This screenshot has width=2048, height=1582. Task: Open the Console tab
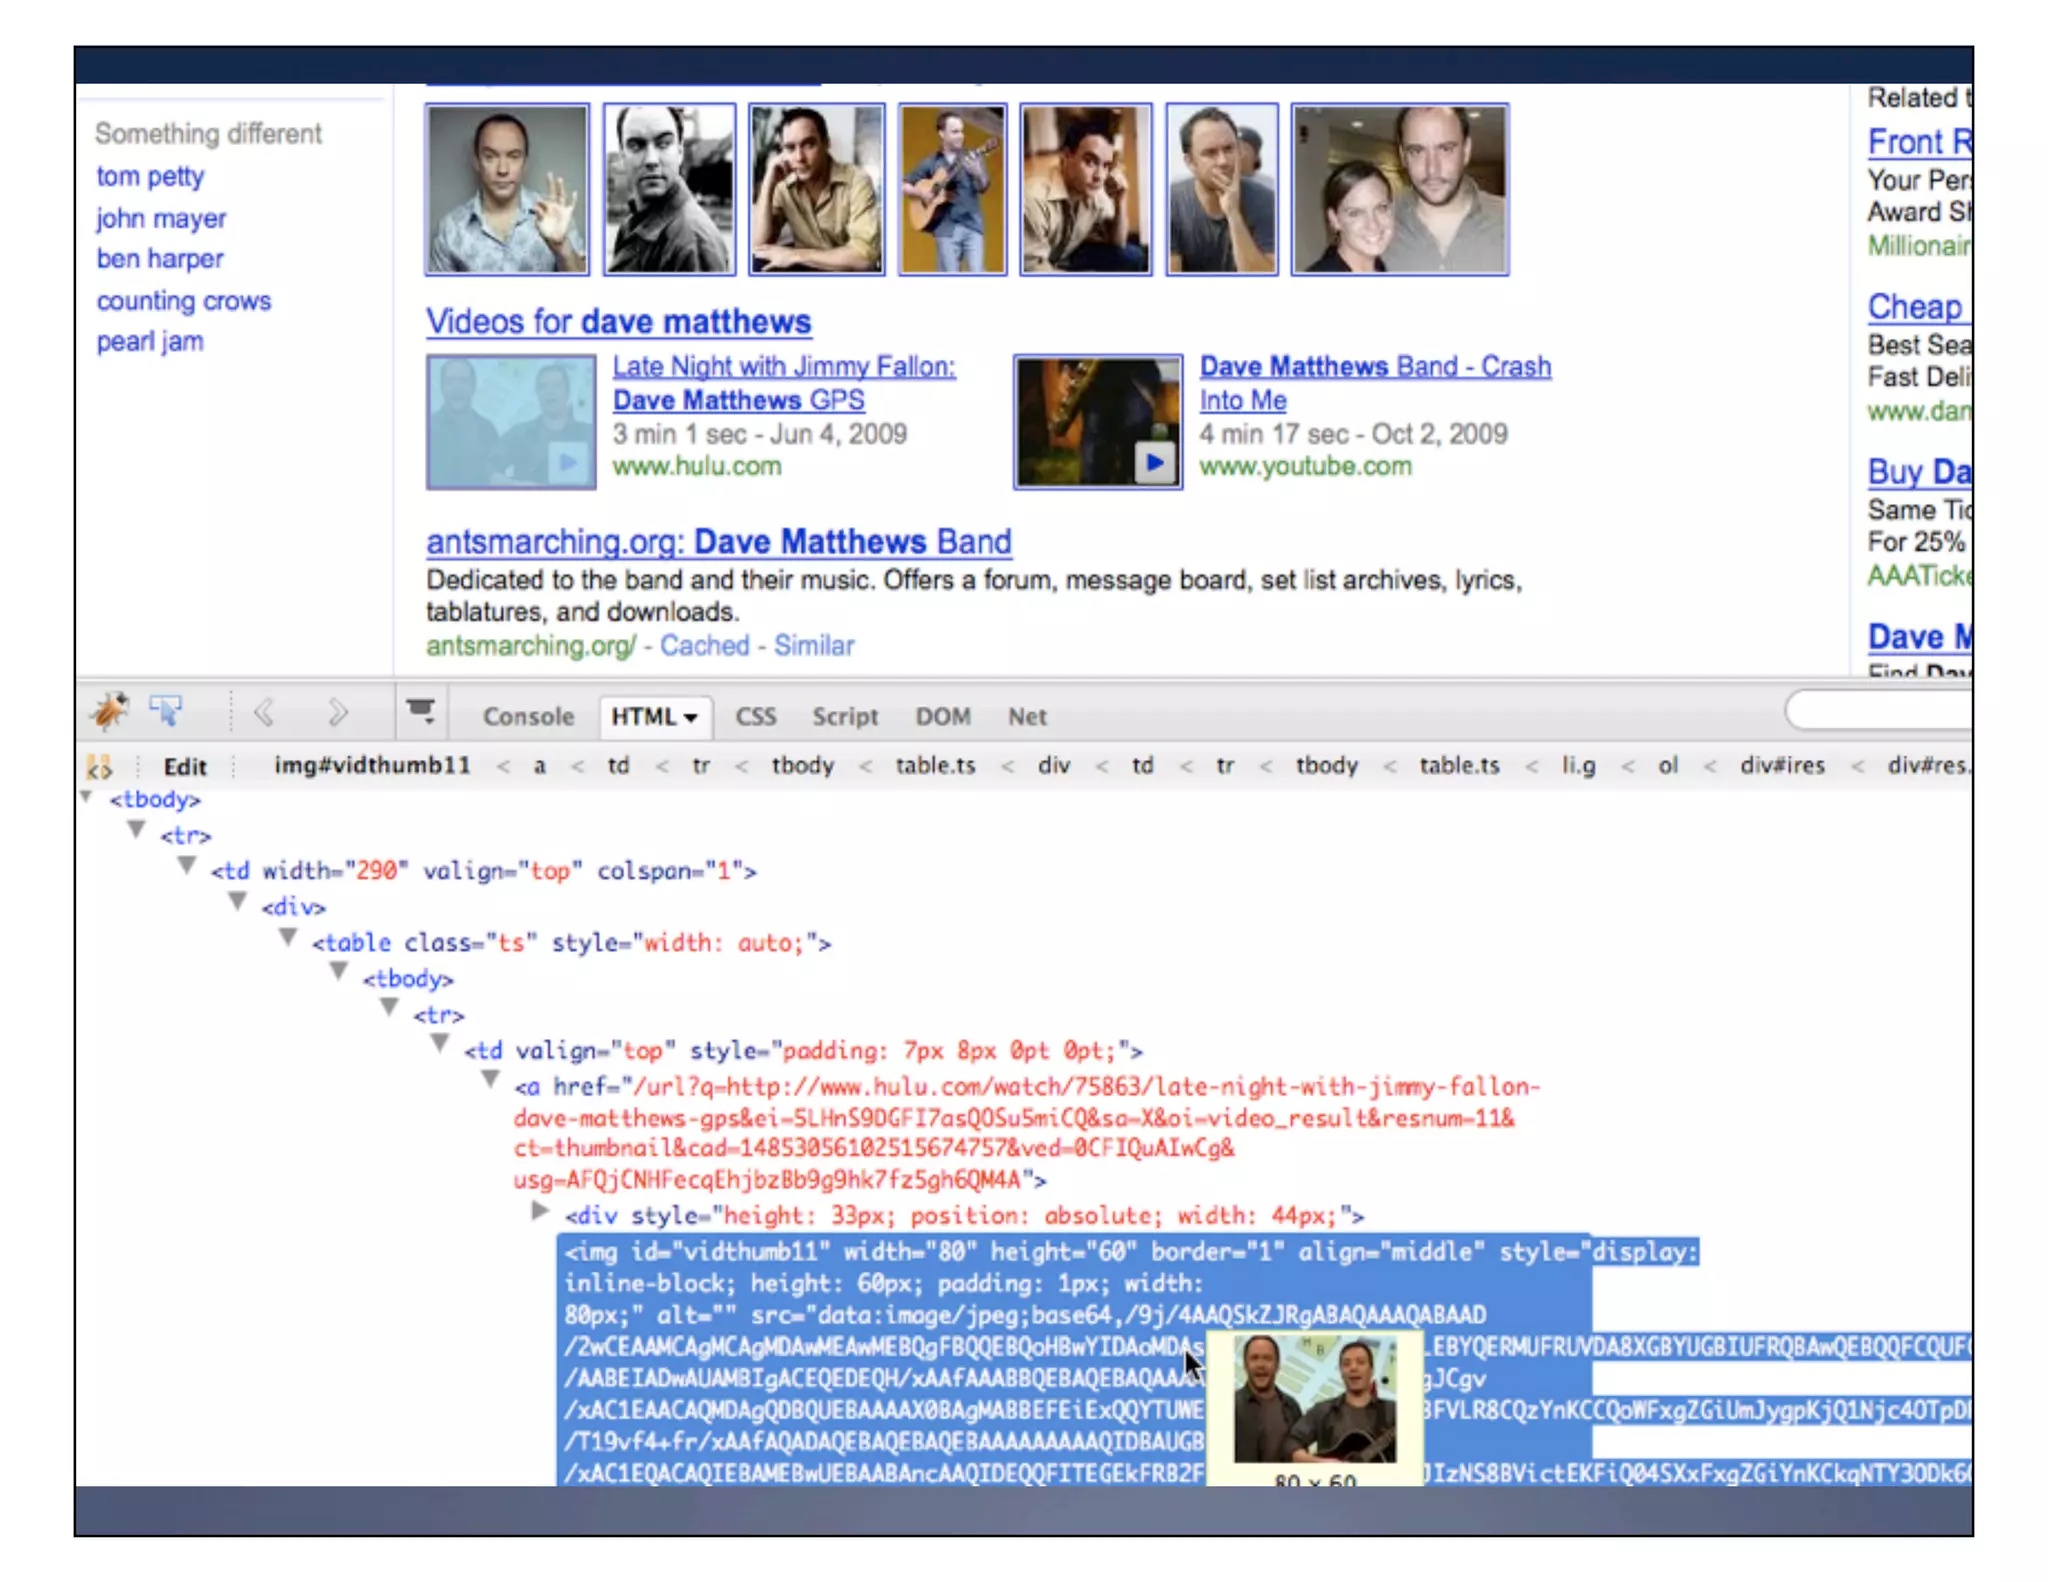point(528,716)
